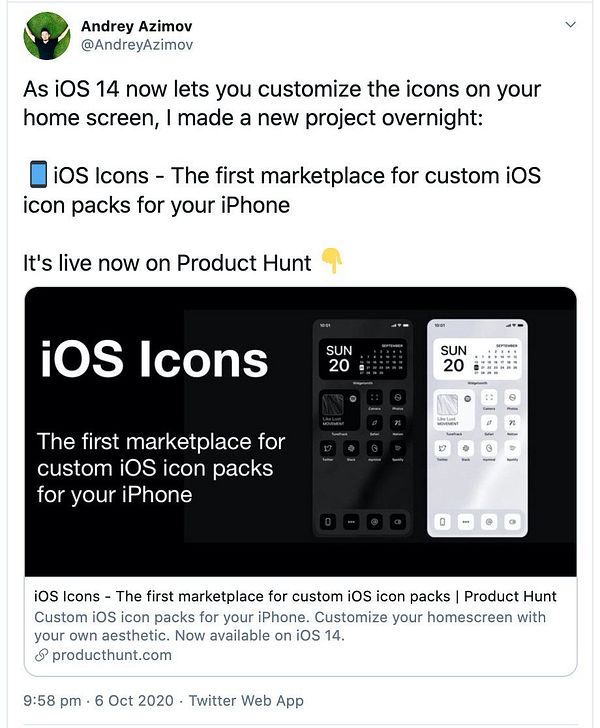Click the card description about custom icon packs
This screenshot has width=600, height=728.
click(290, 626)
